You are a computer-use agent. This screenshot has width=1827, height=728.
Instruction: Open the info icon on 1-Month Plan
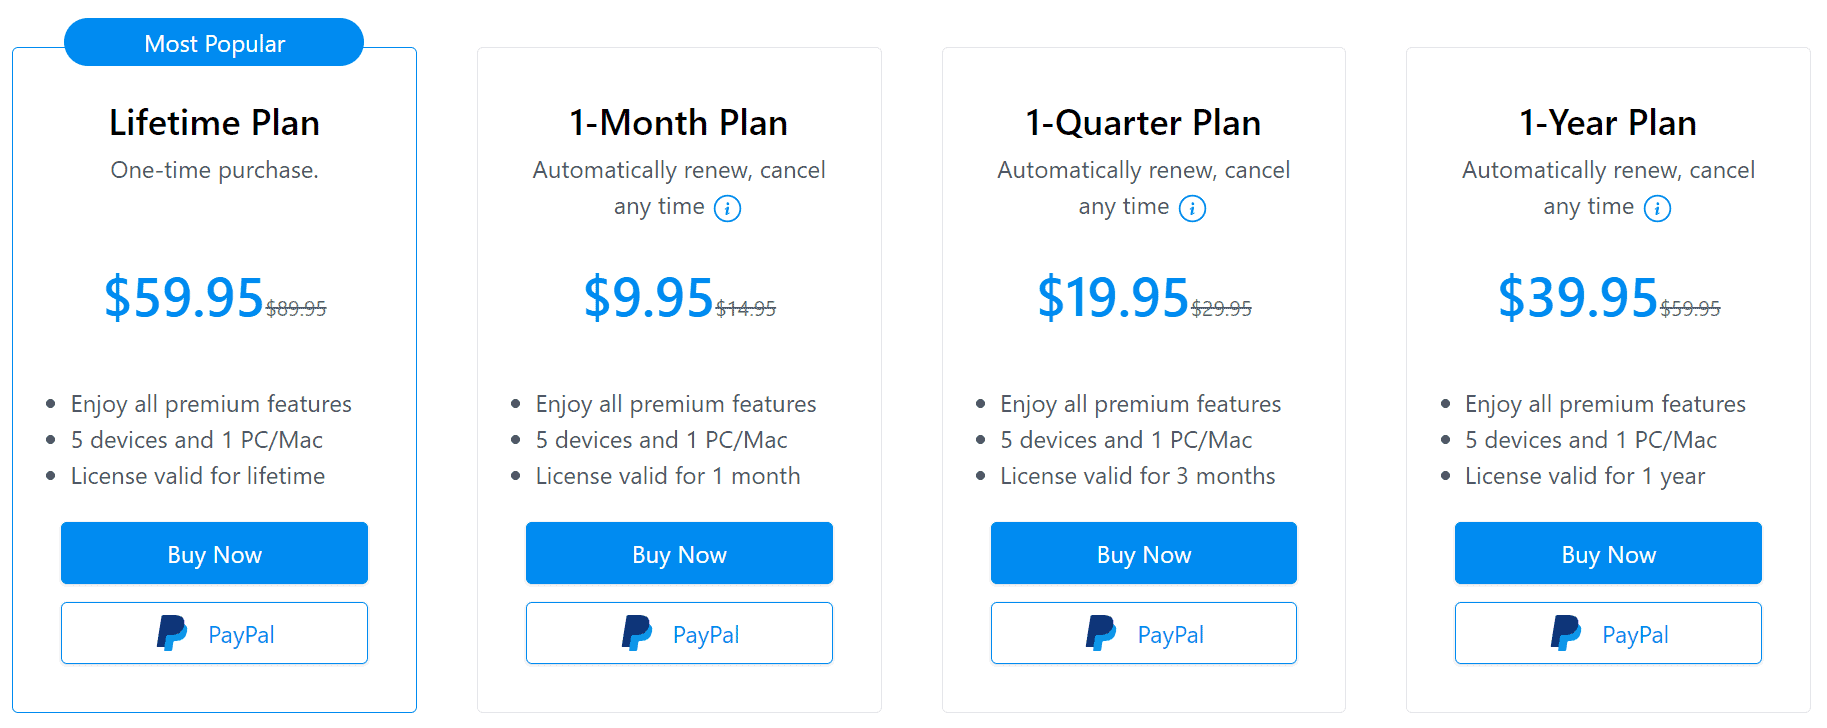729,208
